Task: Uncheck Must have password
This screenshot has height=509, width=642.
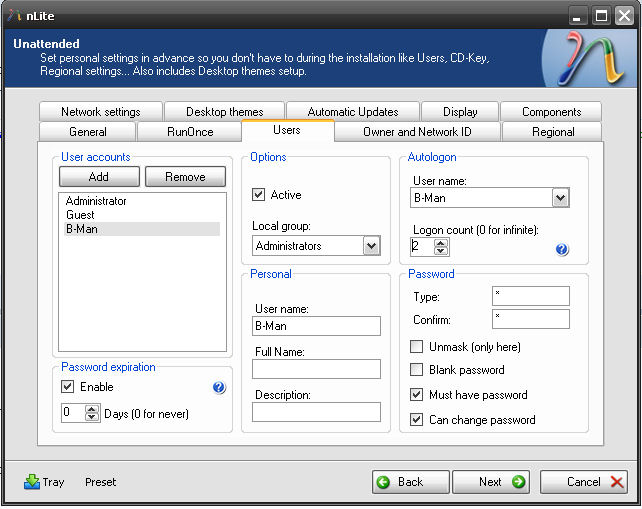Action: [416, 395]
